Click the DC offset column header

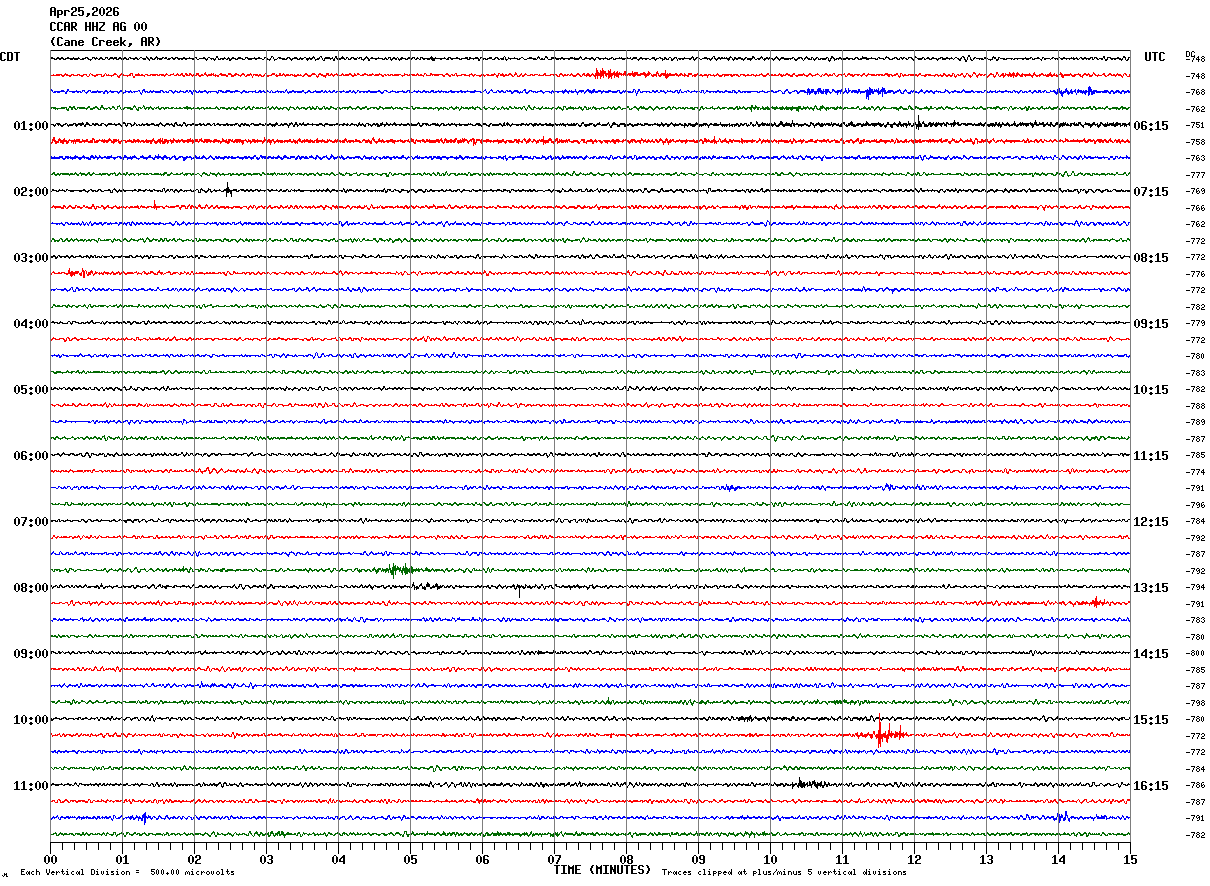coord(1190,54)
